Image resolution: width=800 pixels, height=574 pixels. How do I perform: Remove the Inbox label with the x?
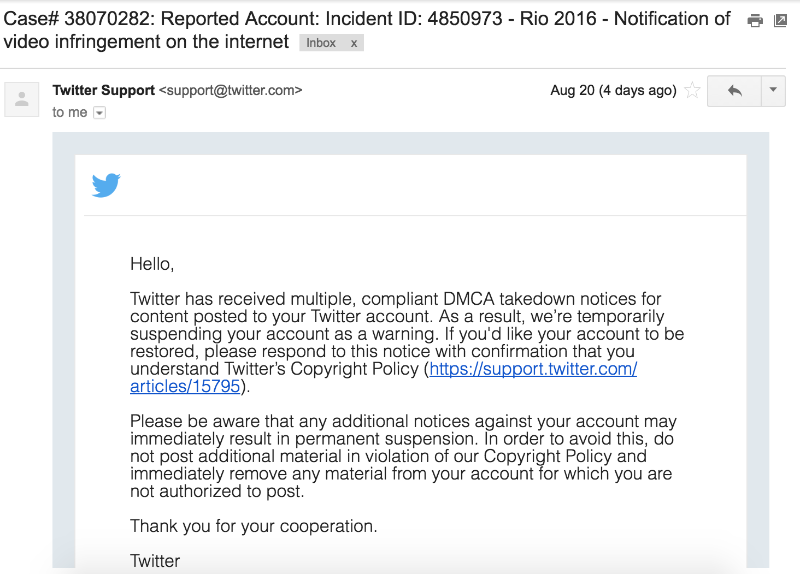(x=353, y=43)
